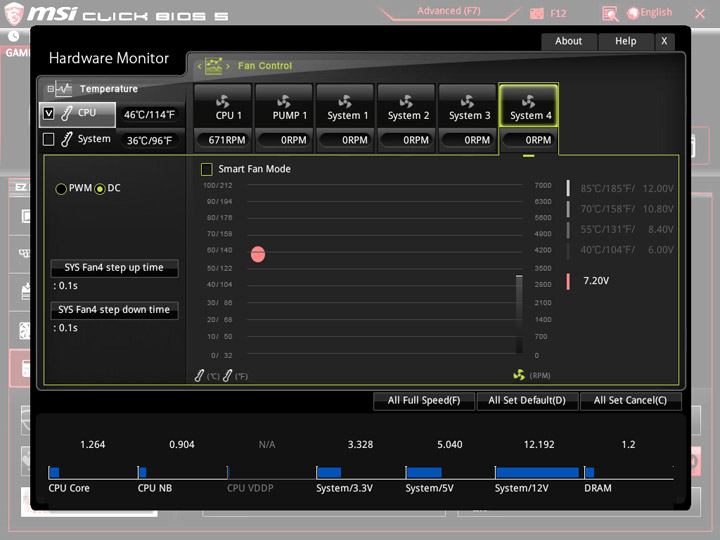This screenshot has width=720, height=540.
Task: Click the System/3.3V label
Action: tap(344, 488)
